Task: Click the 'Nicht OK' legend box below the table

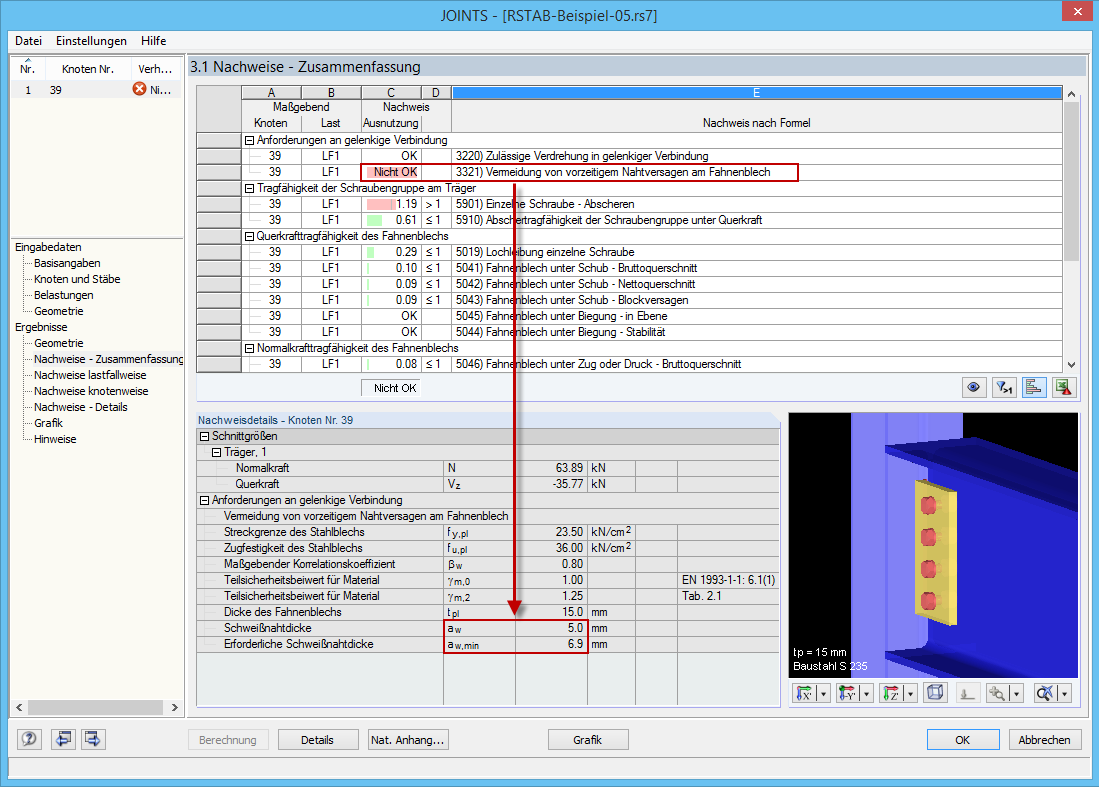Action: coord(391,388)
